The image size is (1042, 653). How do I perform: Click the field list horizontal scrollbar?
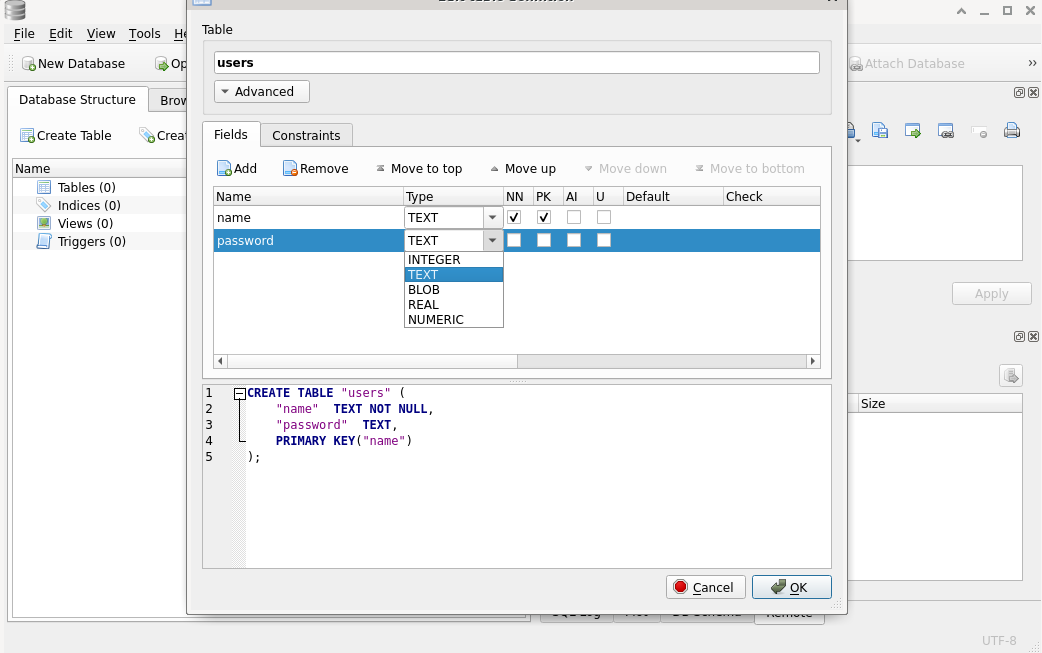pyautogui.click(x=372, y=361)
